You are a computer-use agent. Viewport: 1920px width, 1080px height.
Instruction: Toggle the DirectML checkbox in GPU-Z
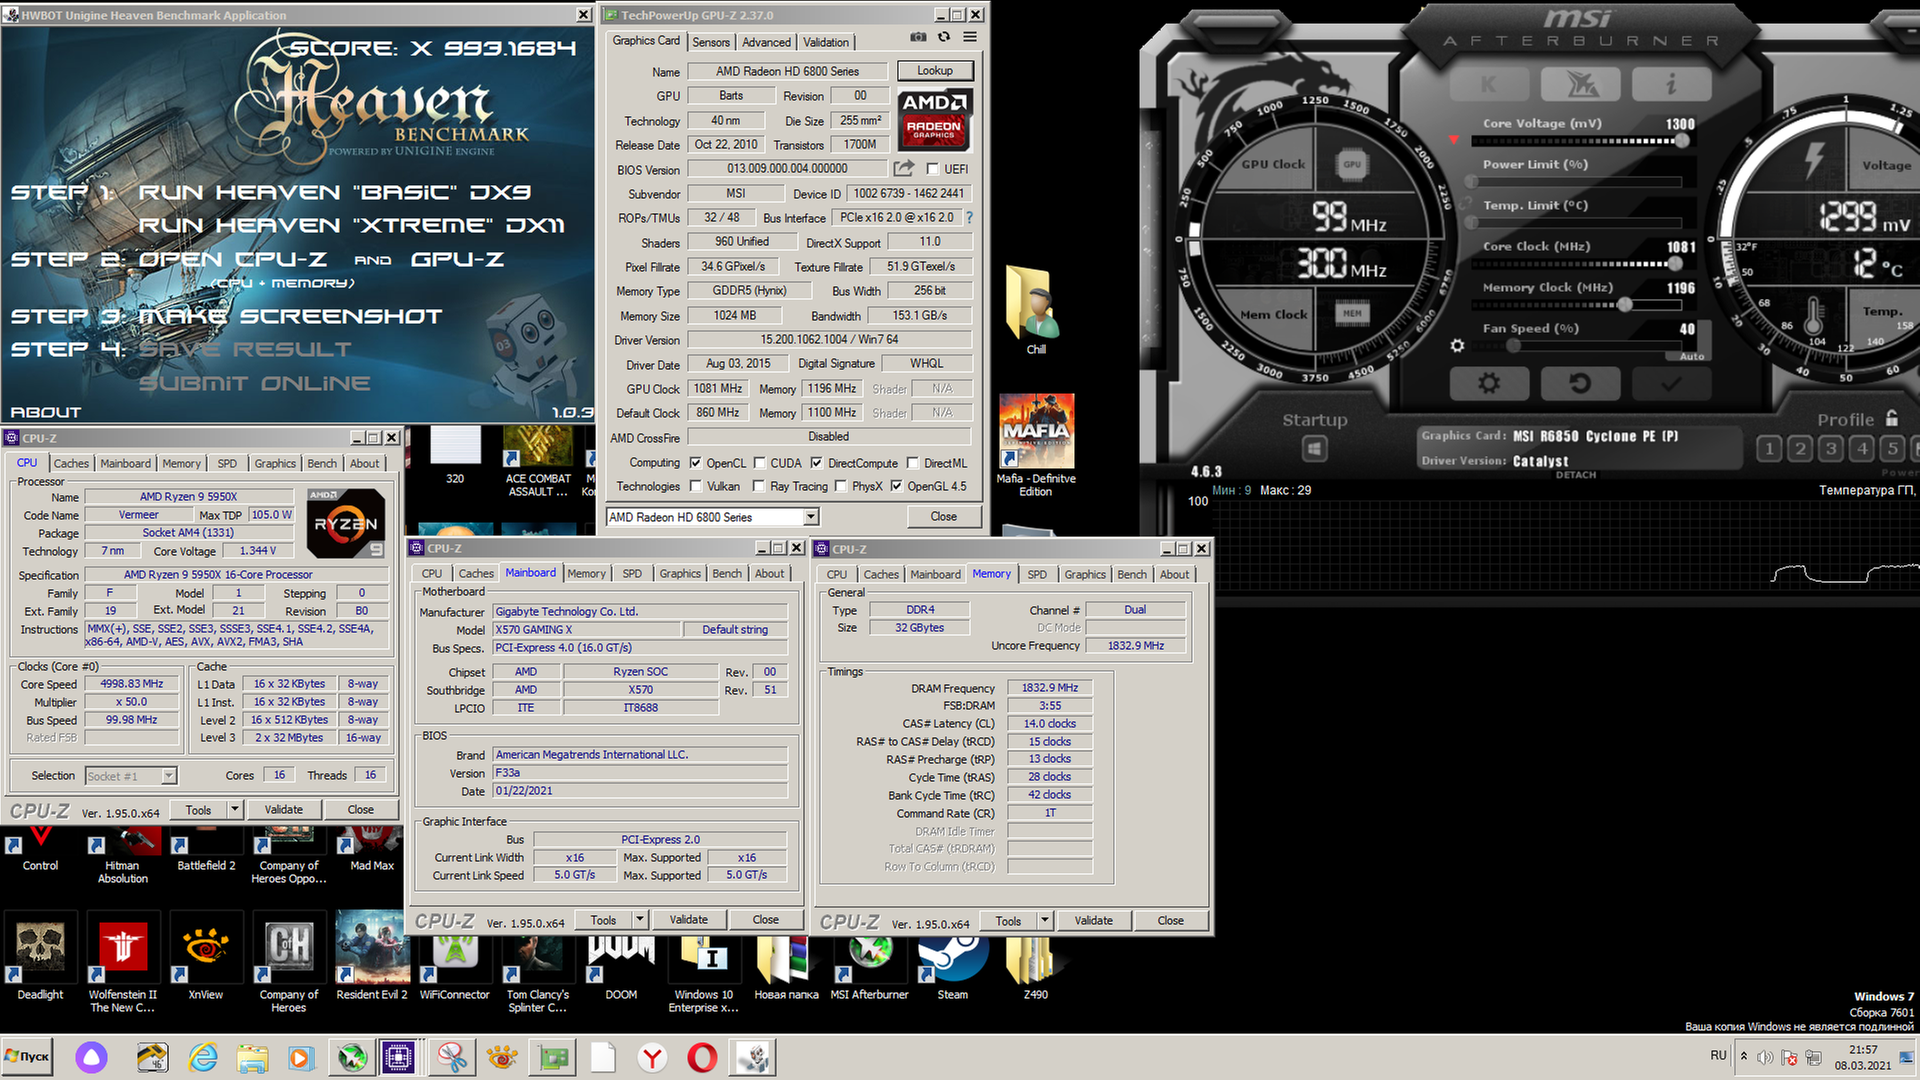pyautogui.click(x=912, y=463)
